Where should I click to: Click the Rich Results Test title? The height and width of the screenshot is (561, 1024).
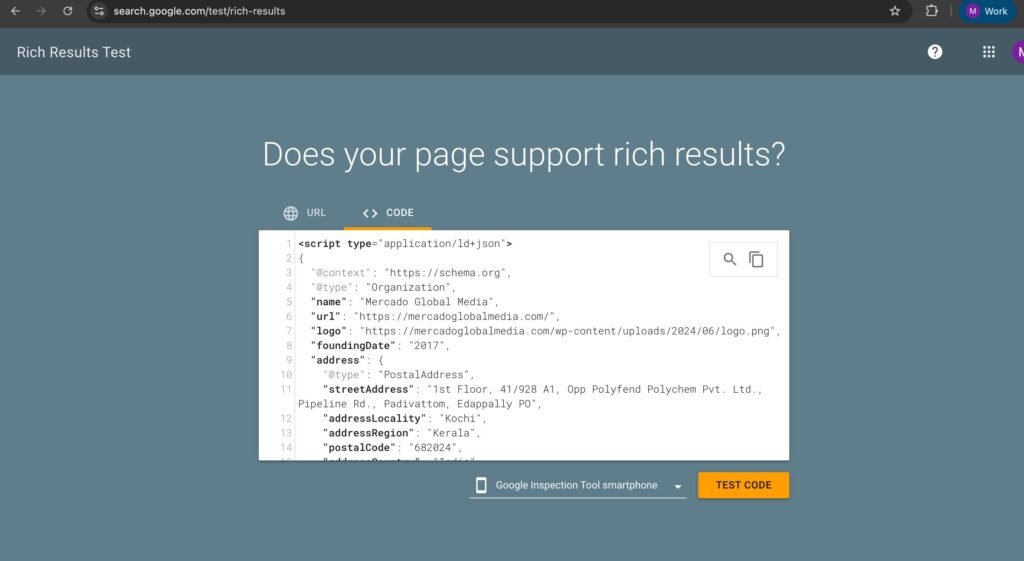74,52
